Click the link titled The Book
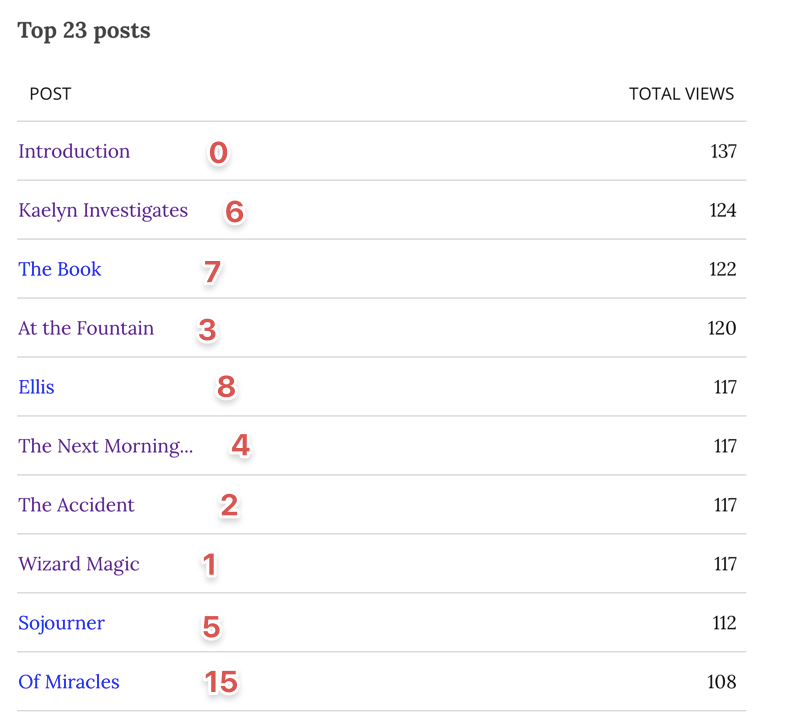Image resolution: width=805 pixels, height=712 pixels. click(x=60, y=270)
